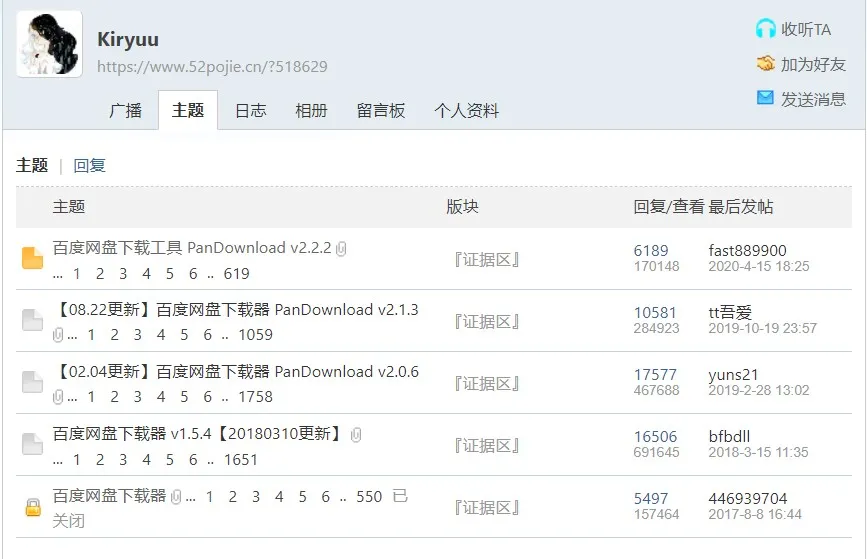Jump to last page 1651 of v1.5.4 thread

[x=241, y=459]
